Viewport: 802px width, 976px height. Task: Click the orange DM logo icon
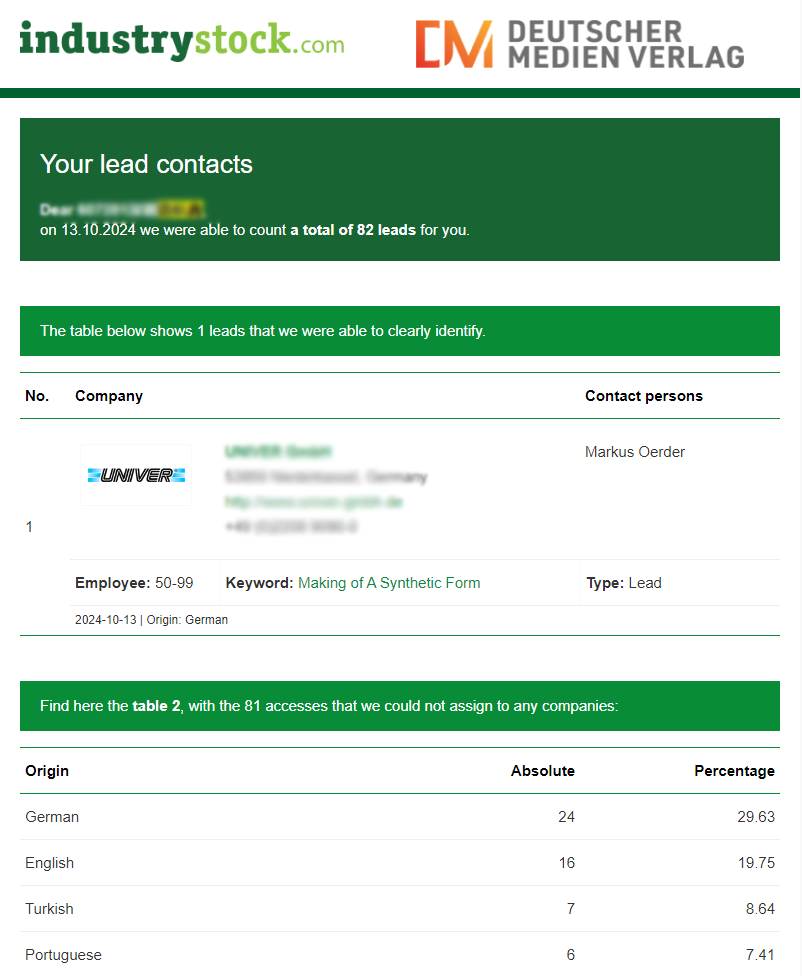pyautogui.click(x=454, y=45)
